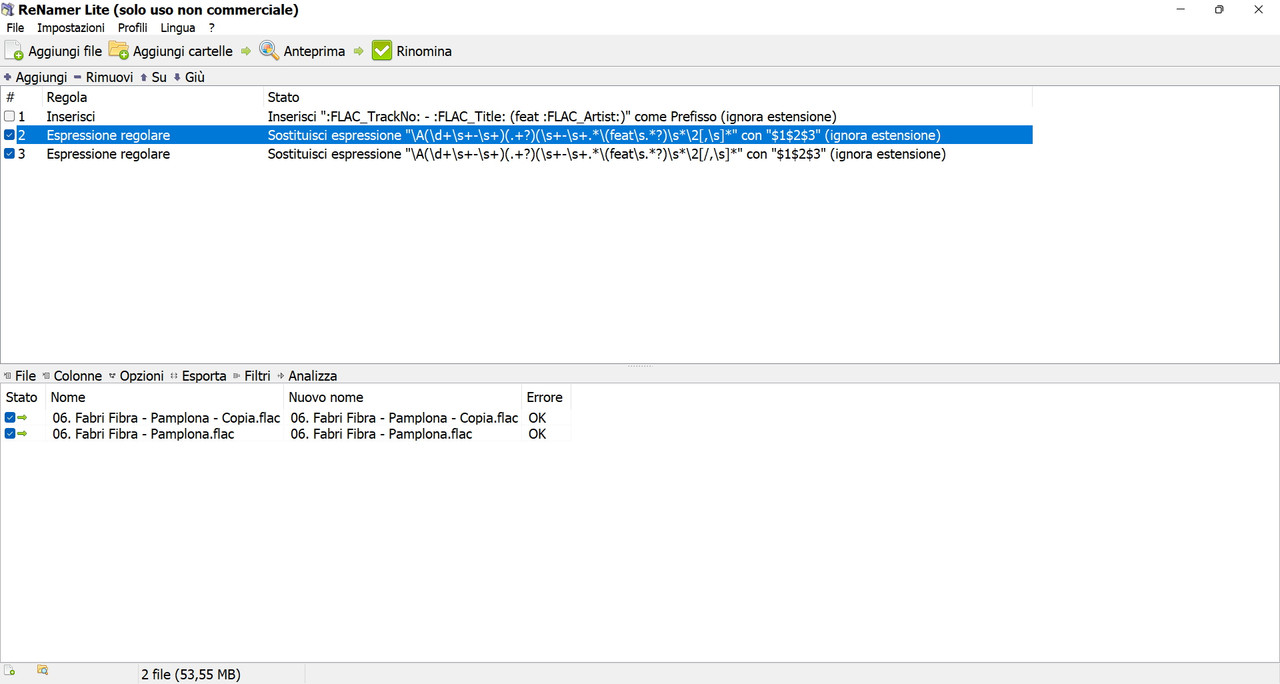The width and height of the screenshot is (1280, 684).
Task: Uncheck file '06. Fabri Fibra - Pamplona.flac' state box
Action: pos(10,434)
